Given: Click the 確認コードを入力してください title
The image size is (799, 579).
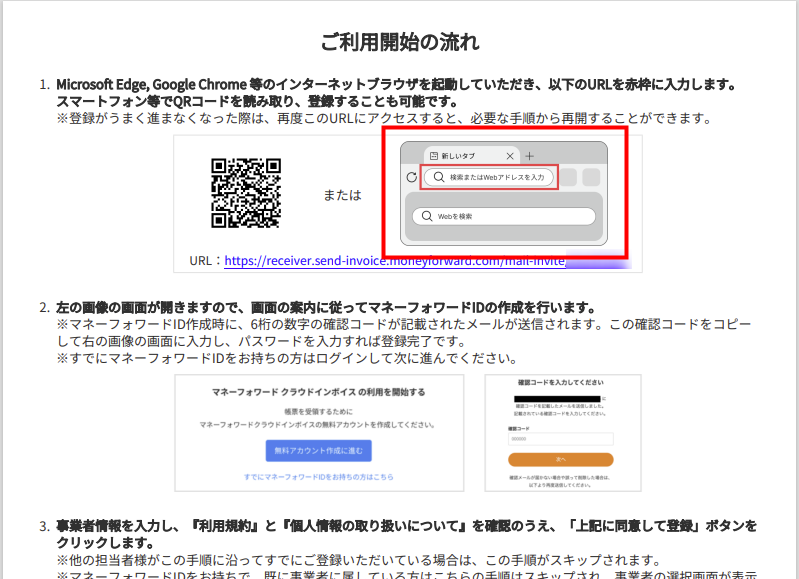Looking at the screenshot, I should 560,383.
